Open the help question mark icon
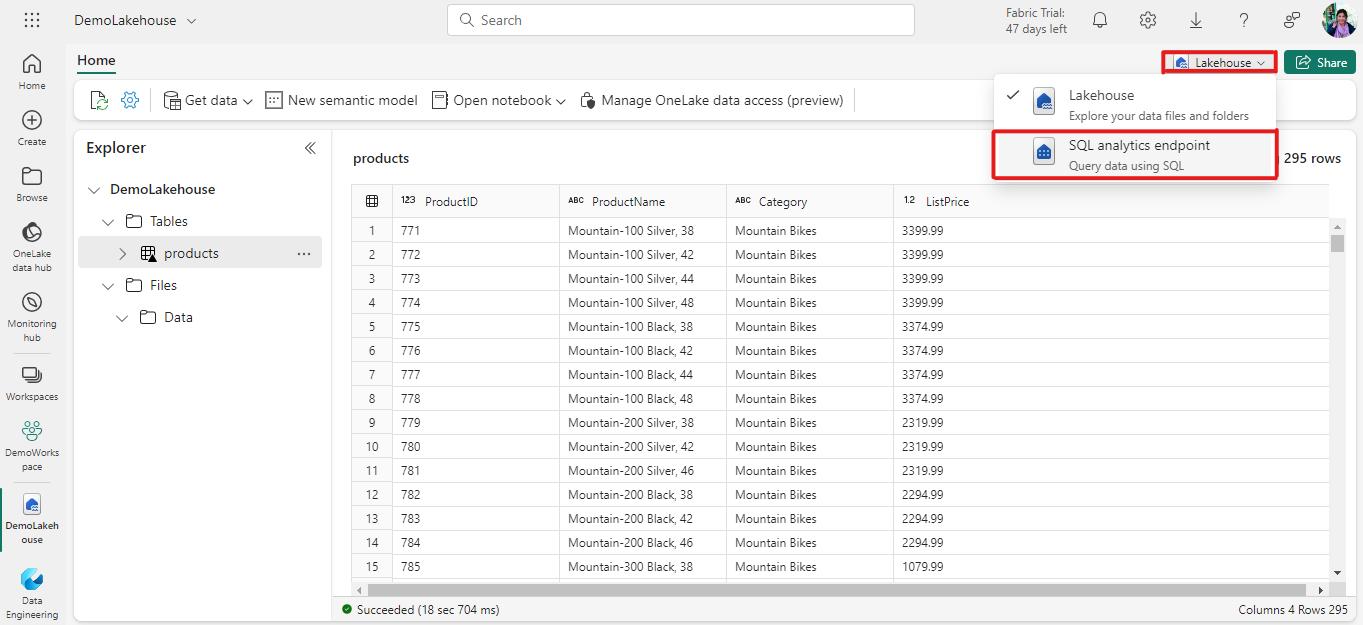This screenshot has width=1363, height=625. [1244, 20]
